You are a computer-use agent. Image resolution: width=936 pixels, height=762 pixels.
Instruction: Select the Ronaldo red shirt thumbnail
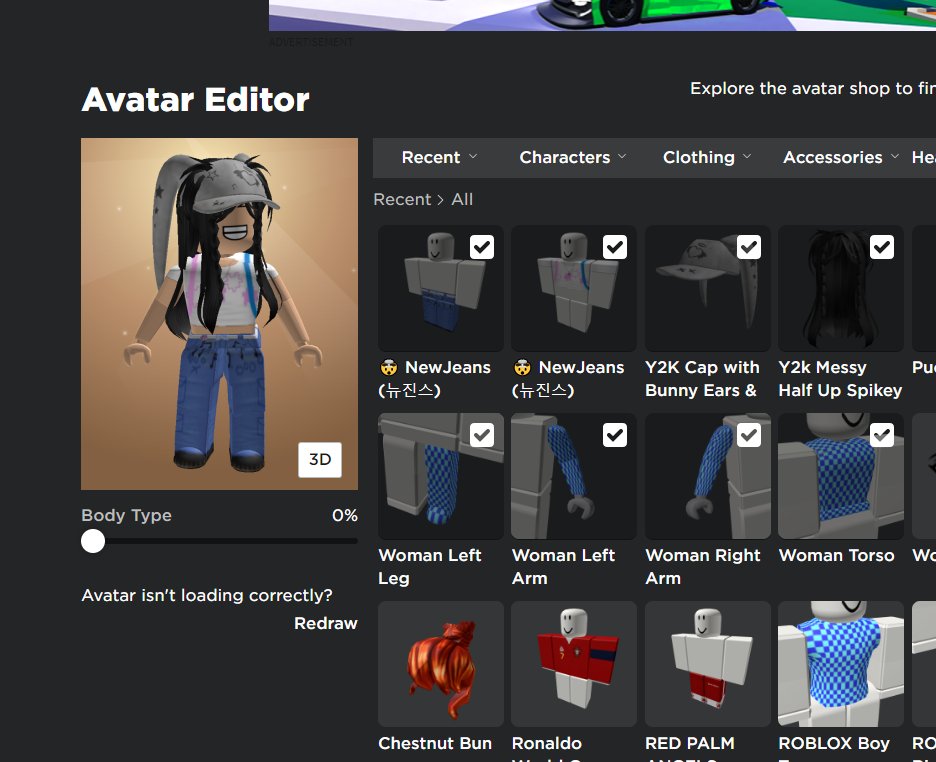(x=574, y=664)
